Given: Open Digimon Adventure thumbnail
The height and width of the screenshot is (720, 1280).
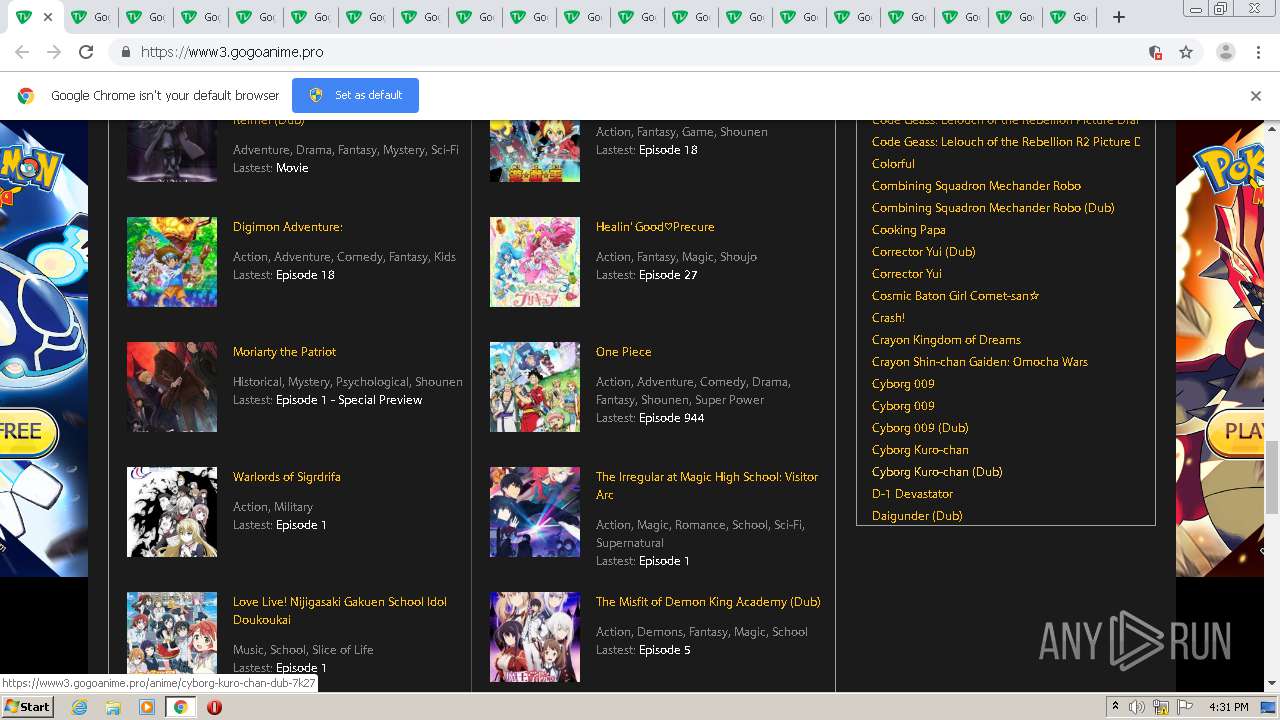Looking at the screenshot, I should point(172,262).
